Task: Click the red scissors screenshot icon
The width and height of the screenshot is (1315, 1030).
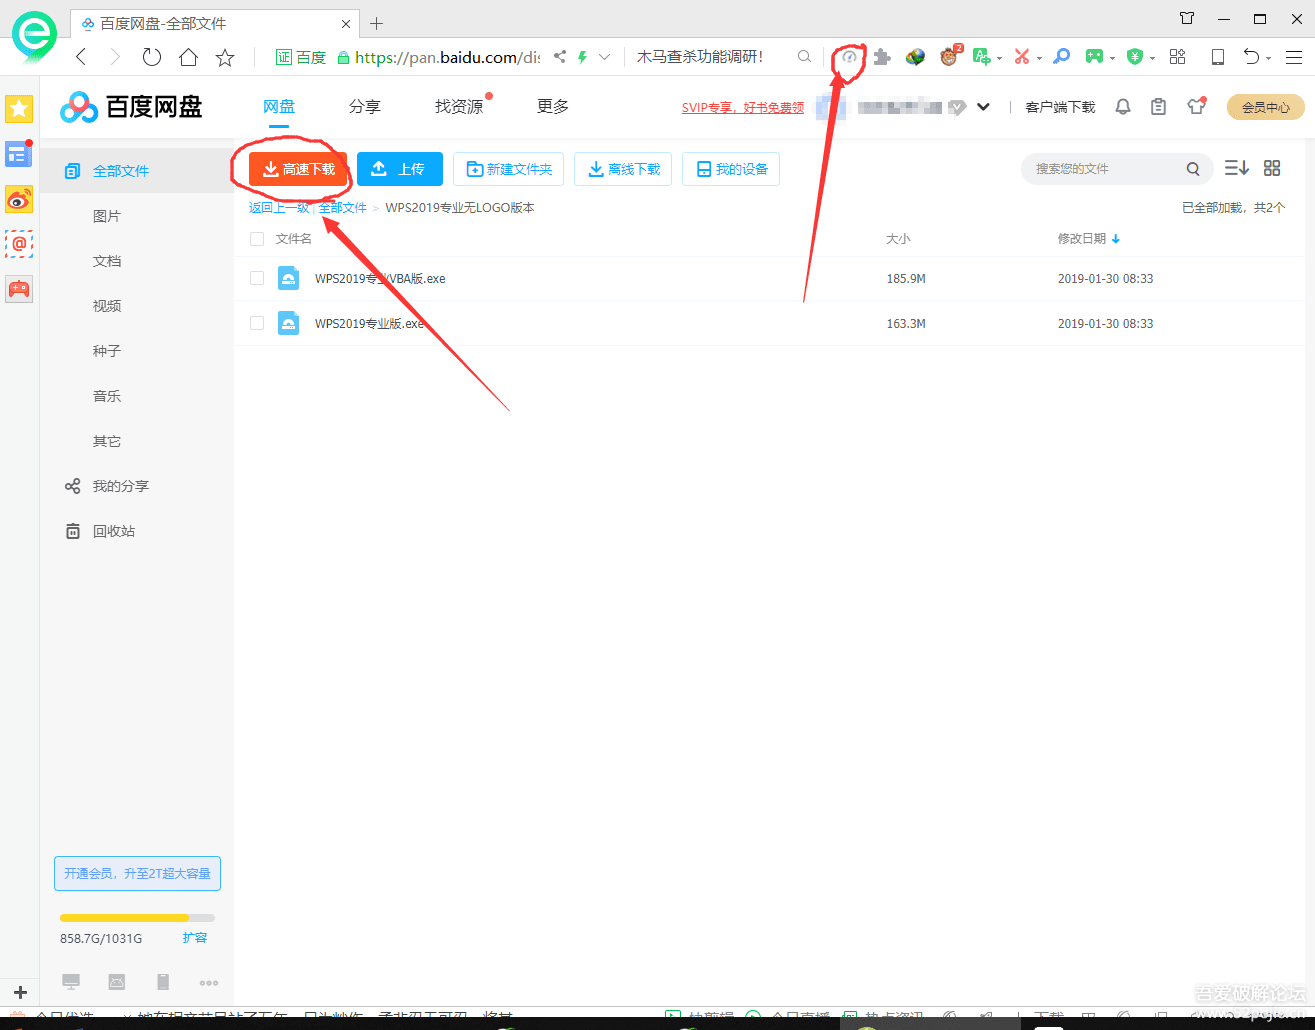Action: coord(1022,57)
